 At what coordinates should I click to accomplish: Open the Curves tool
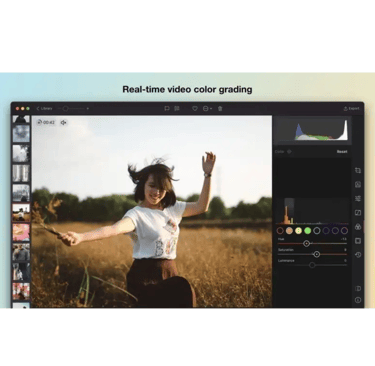coord(358,212)
